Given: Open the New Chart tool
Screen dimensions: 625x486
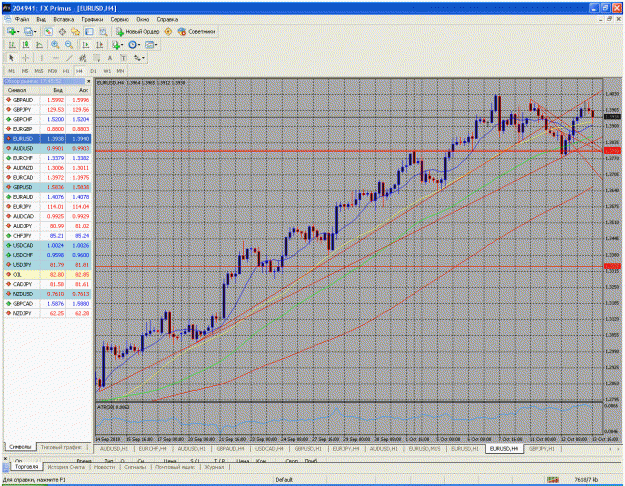Looking at the screenshot, I should click(11, 31).
